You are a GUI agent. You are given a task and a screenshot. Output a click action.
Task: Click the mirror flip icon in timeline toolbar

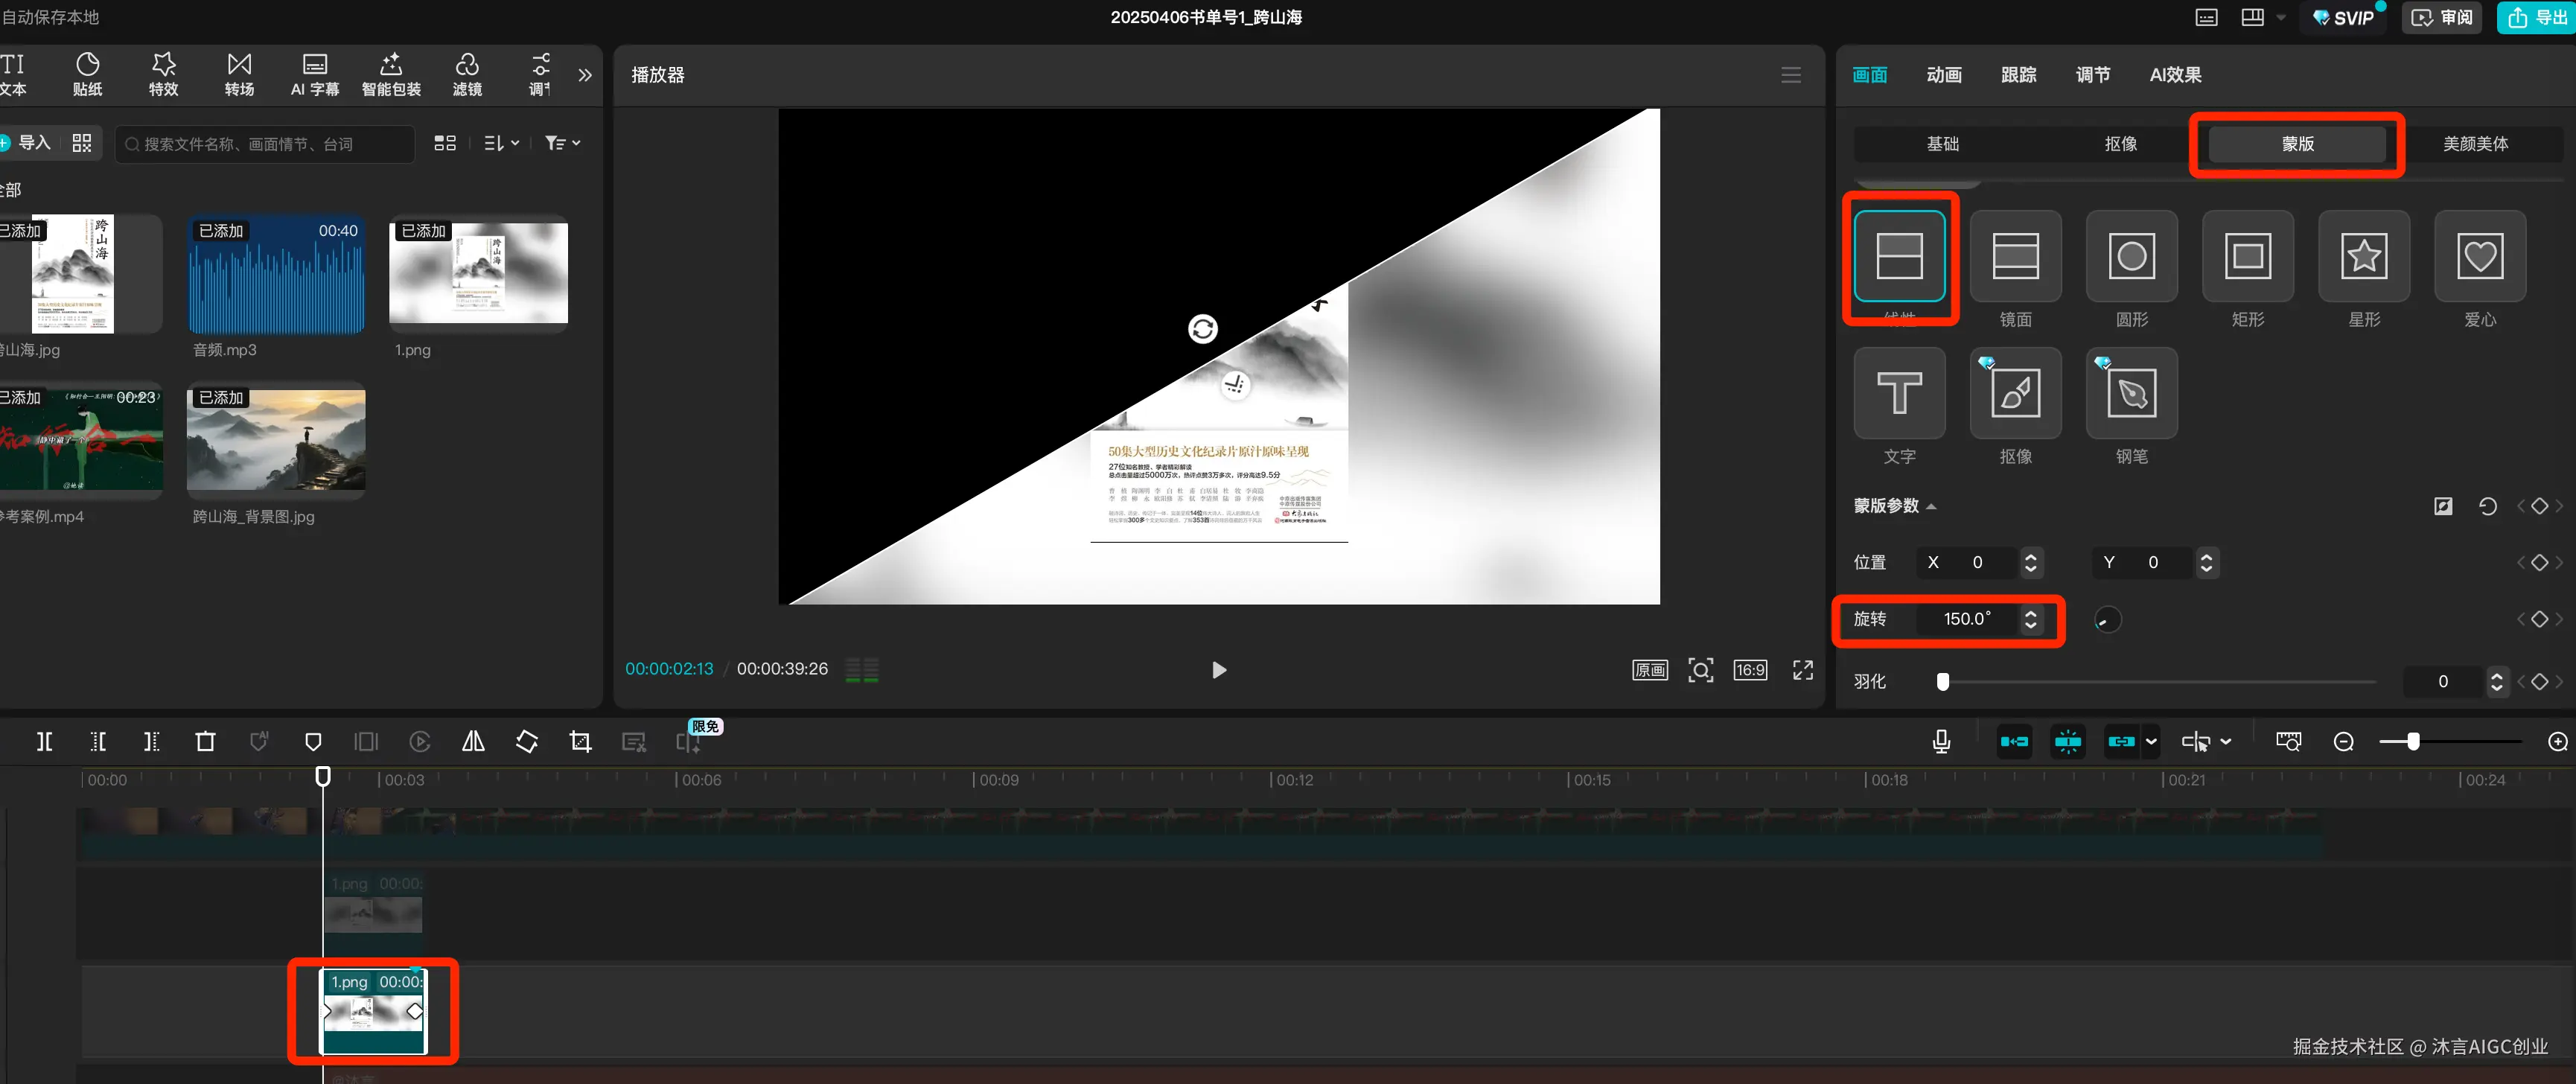coord(473,742)
